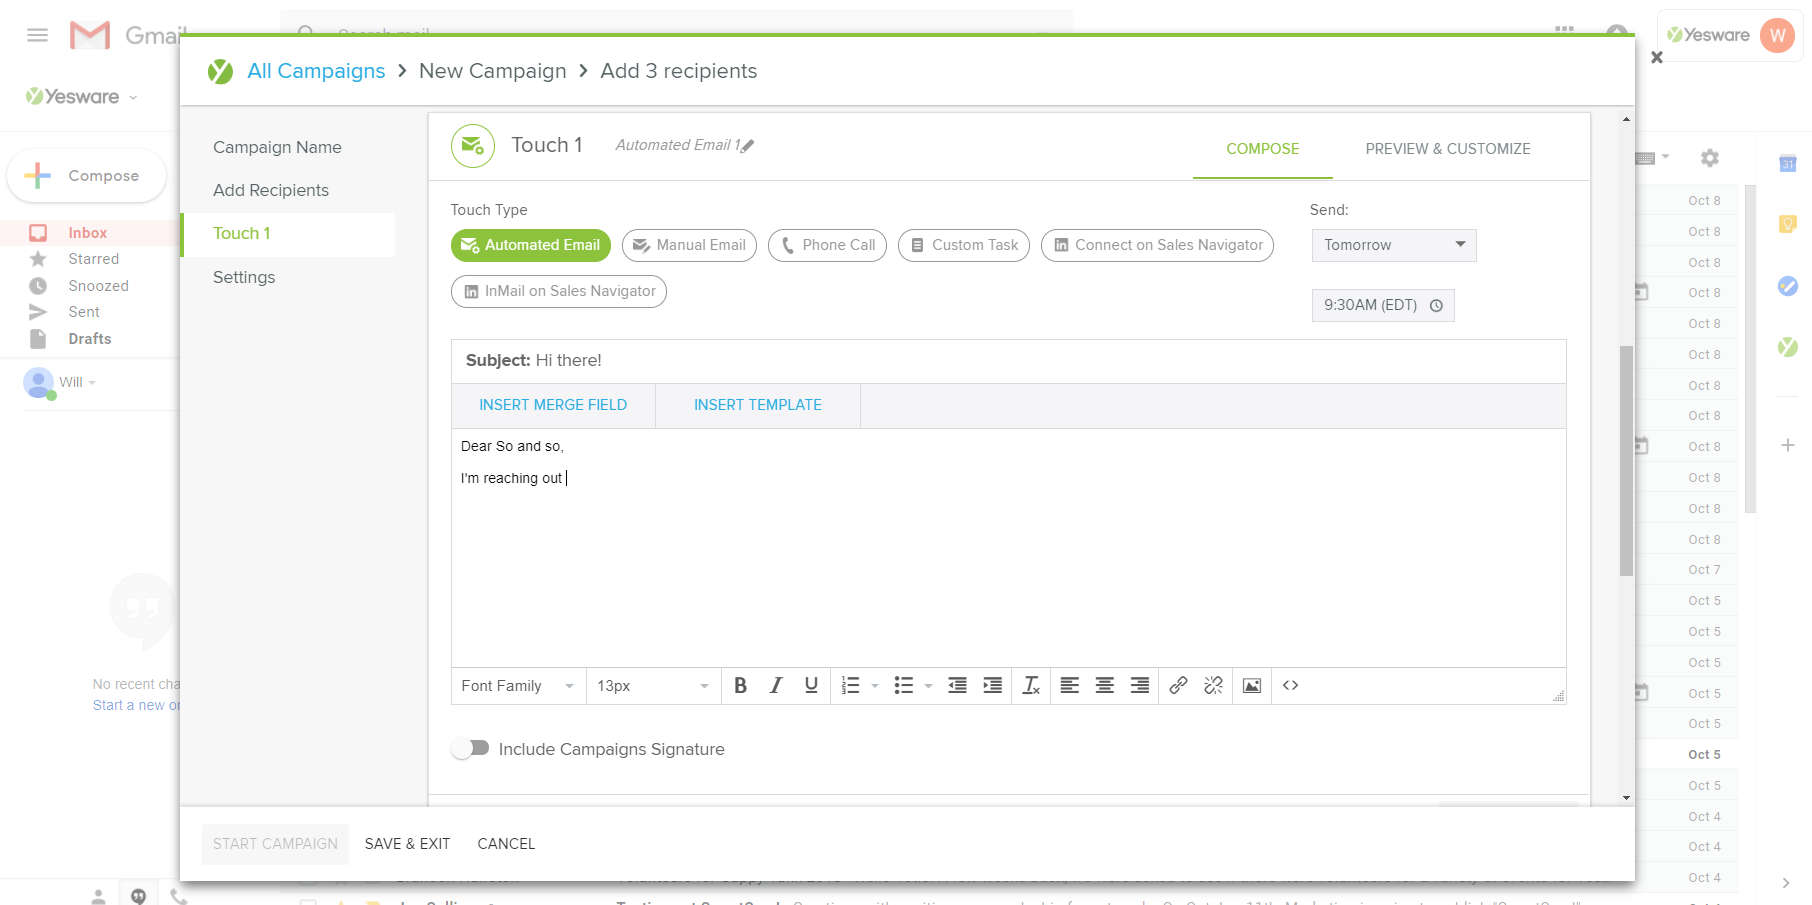Open campaign Settings step
This screenshot has height=905, width=1812.
244,278
